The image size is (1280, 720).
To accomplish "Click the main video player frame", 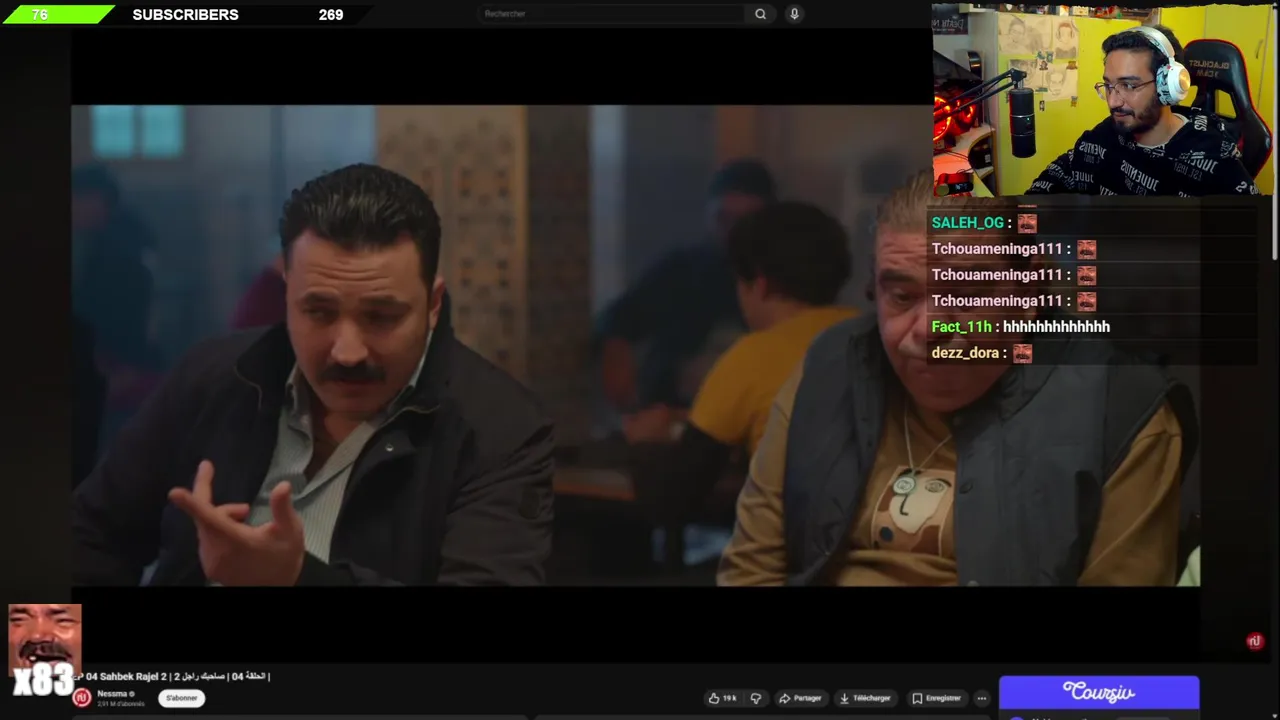I will (635, 345).
